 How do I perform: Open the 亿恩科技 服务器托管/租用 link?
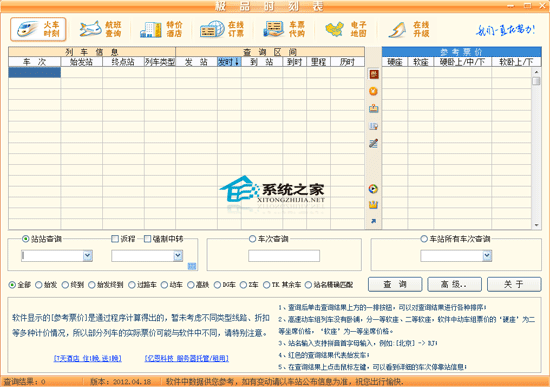pos(187,358)
